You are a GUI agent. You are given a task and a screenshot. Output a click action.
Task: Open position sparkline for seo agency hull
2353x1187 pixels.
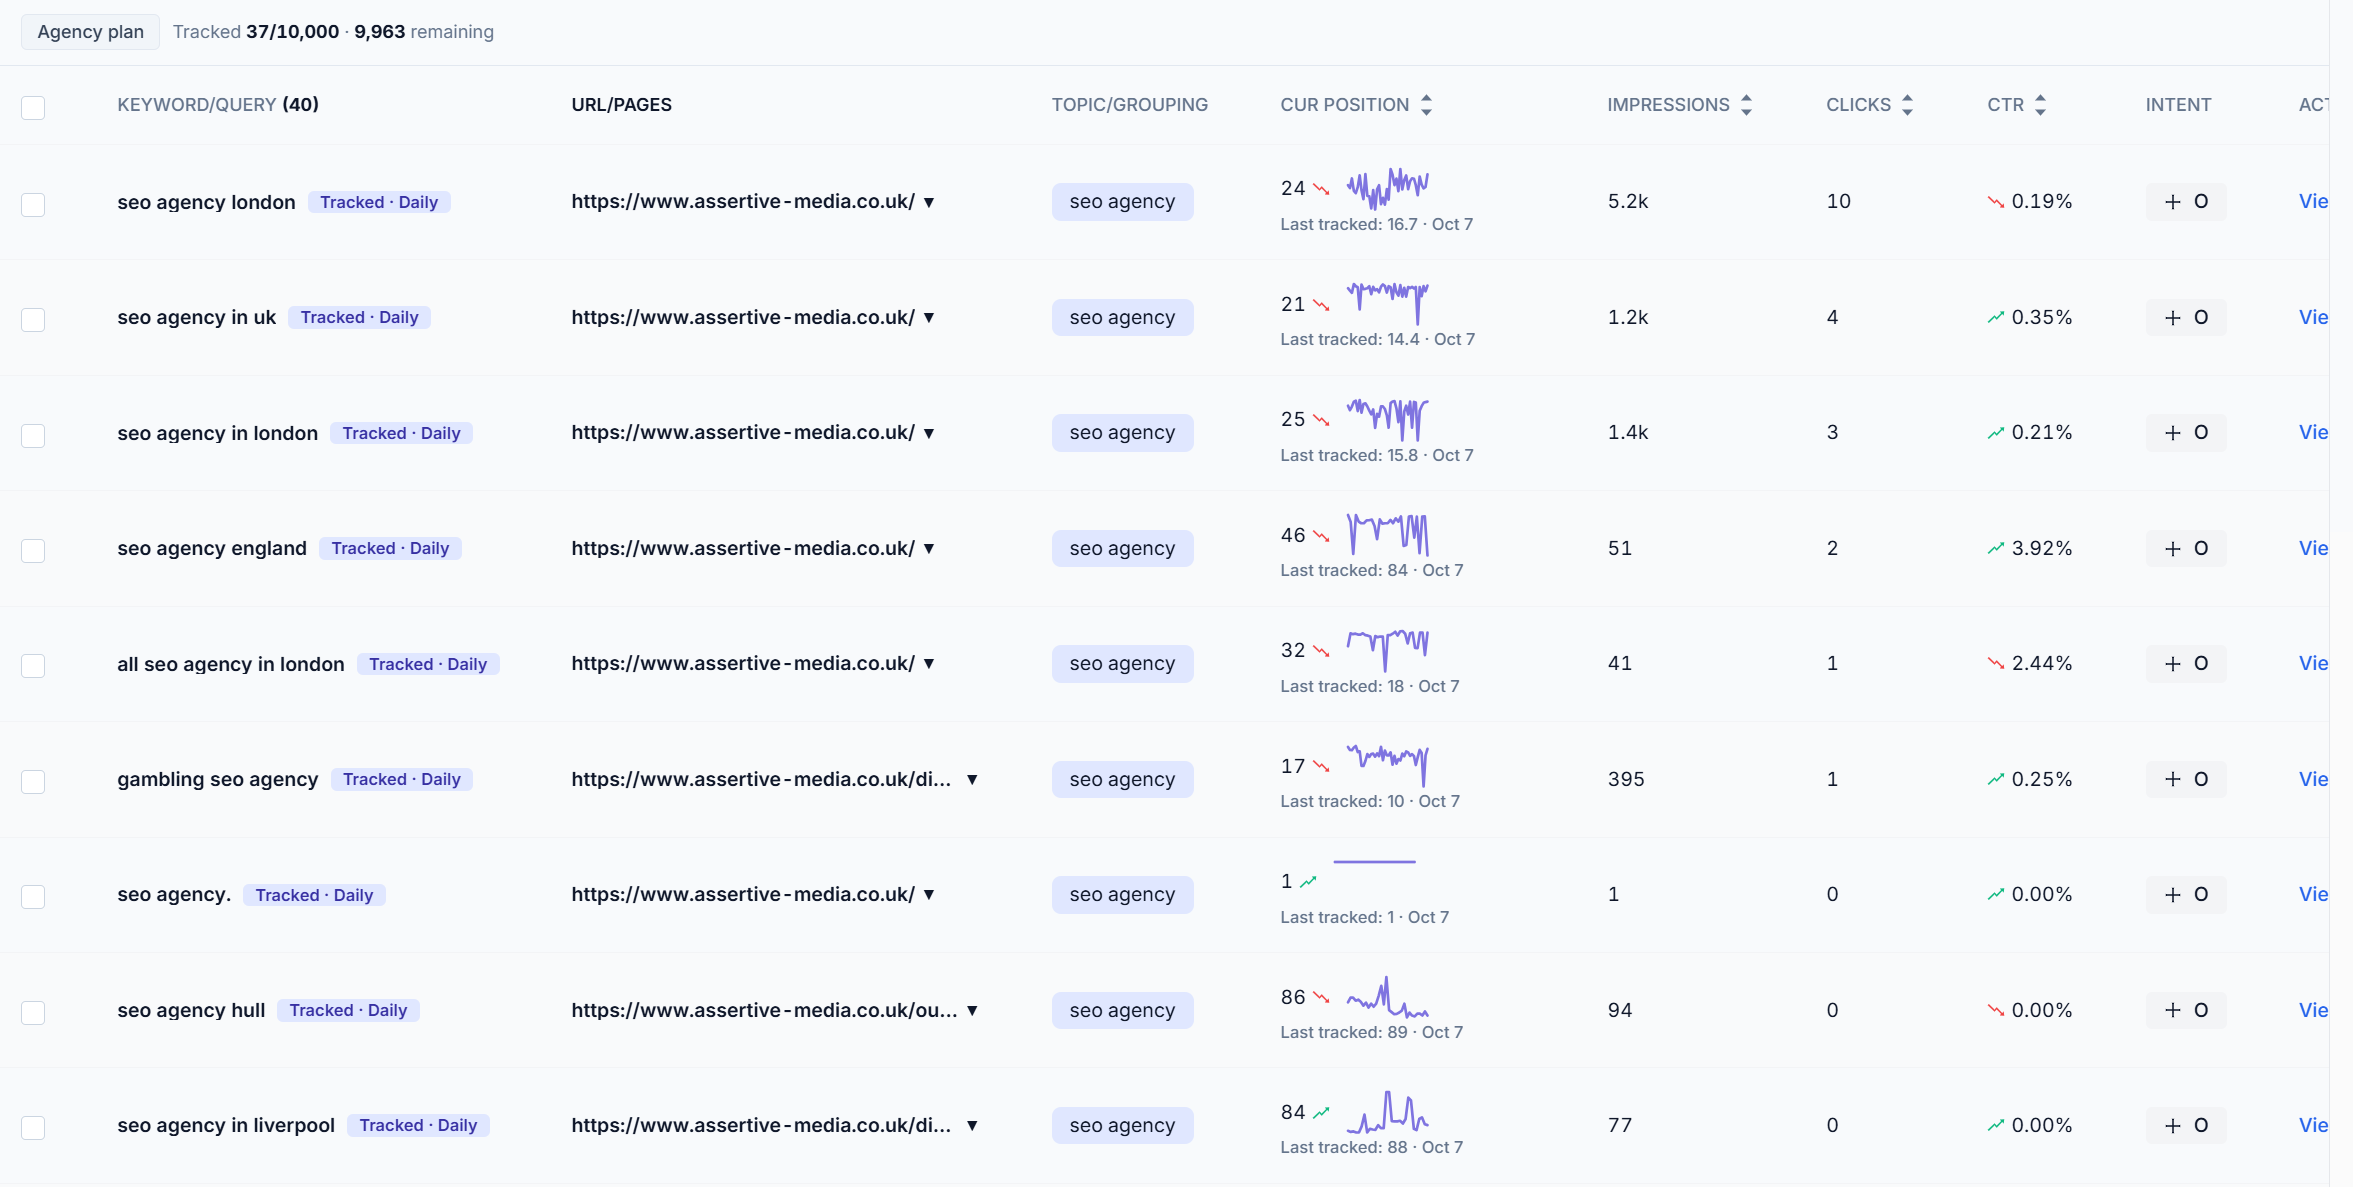(x=1388, y=997)
